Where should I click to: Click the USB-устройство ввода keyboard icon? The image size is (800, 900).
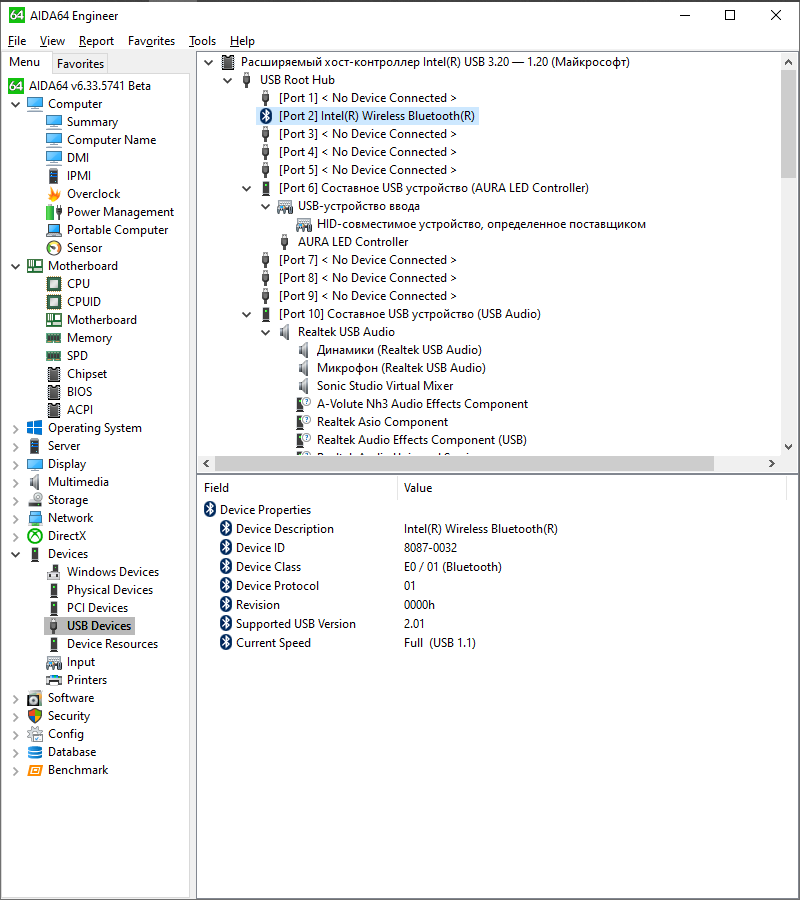click(285, 207)
